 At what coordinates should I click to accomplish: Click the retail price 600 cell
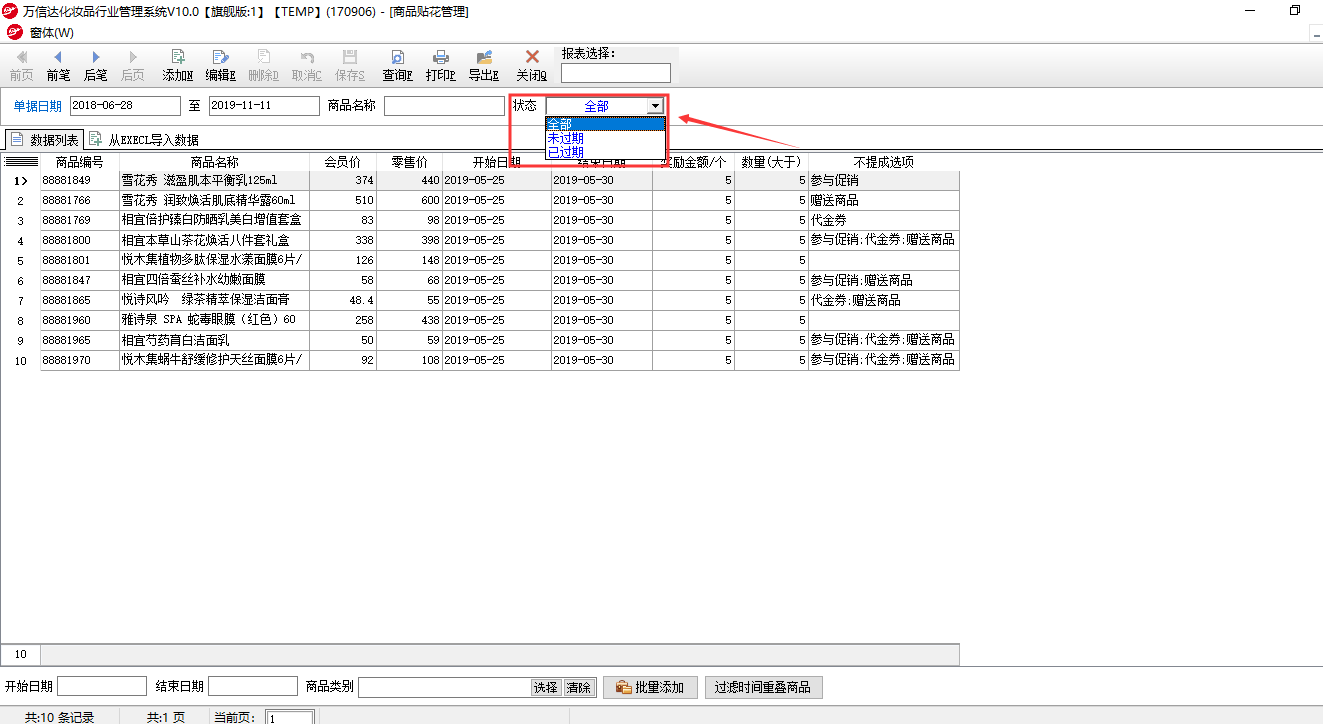point(409,201)
